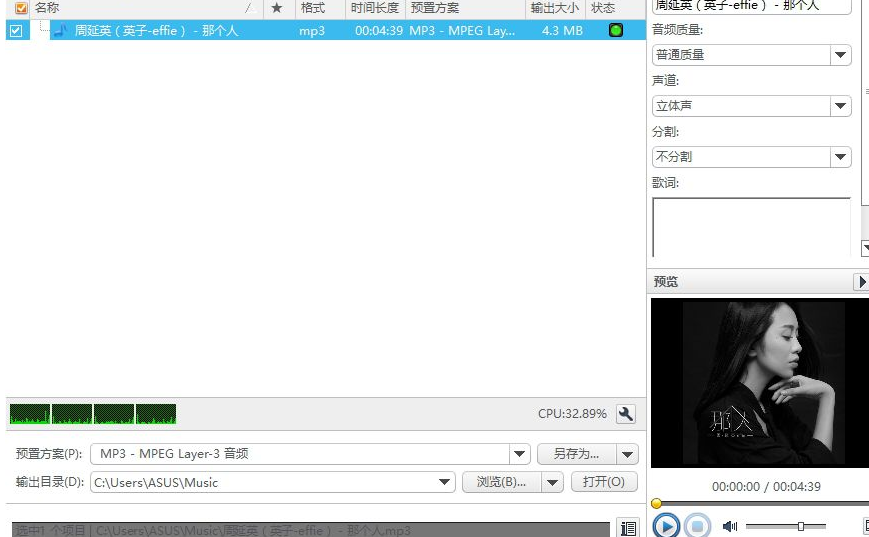
Task: Click the CPU usage graph display
Action: 93,414
